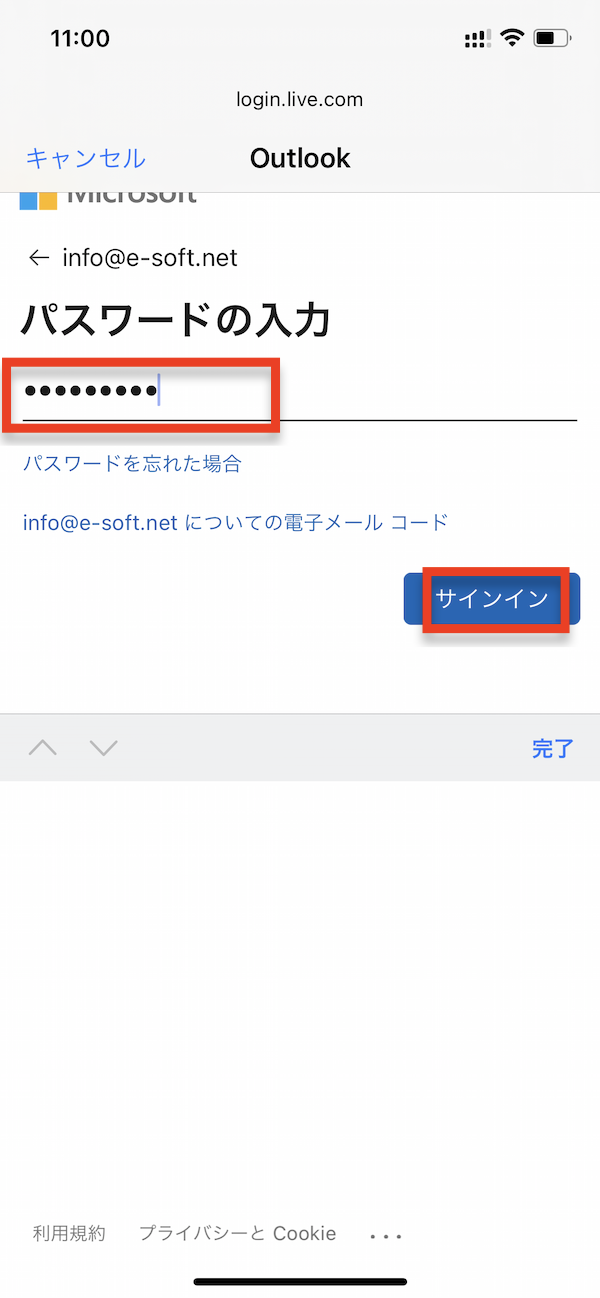Open the 電子メール コード email code link
Image resolution: width=600 pixels, height=1298 pixels.
tap(235, 522)
